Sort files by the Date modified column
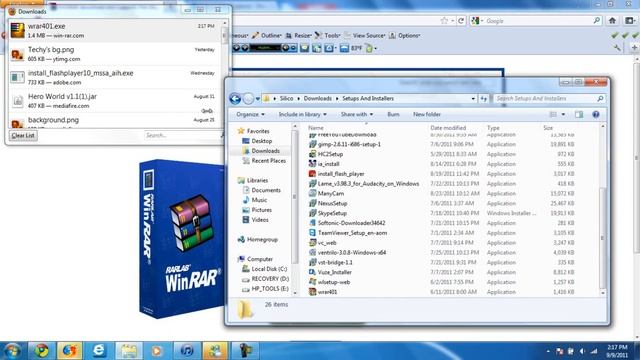This screenshot has height=360, width=640. 448,128
